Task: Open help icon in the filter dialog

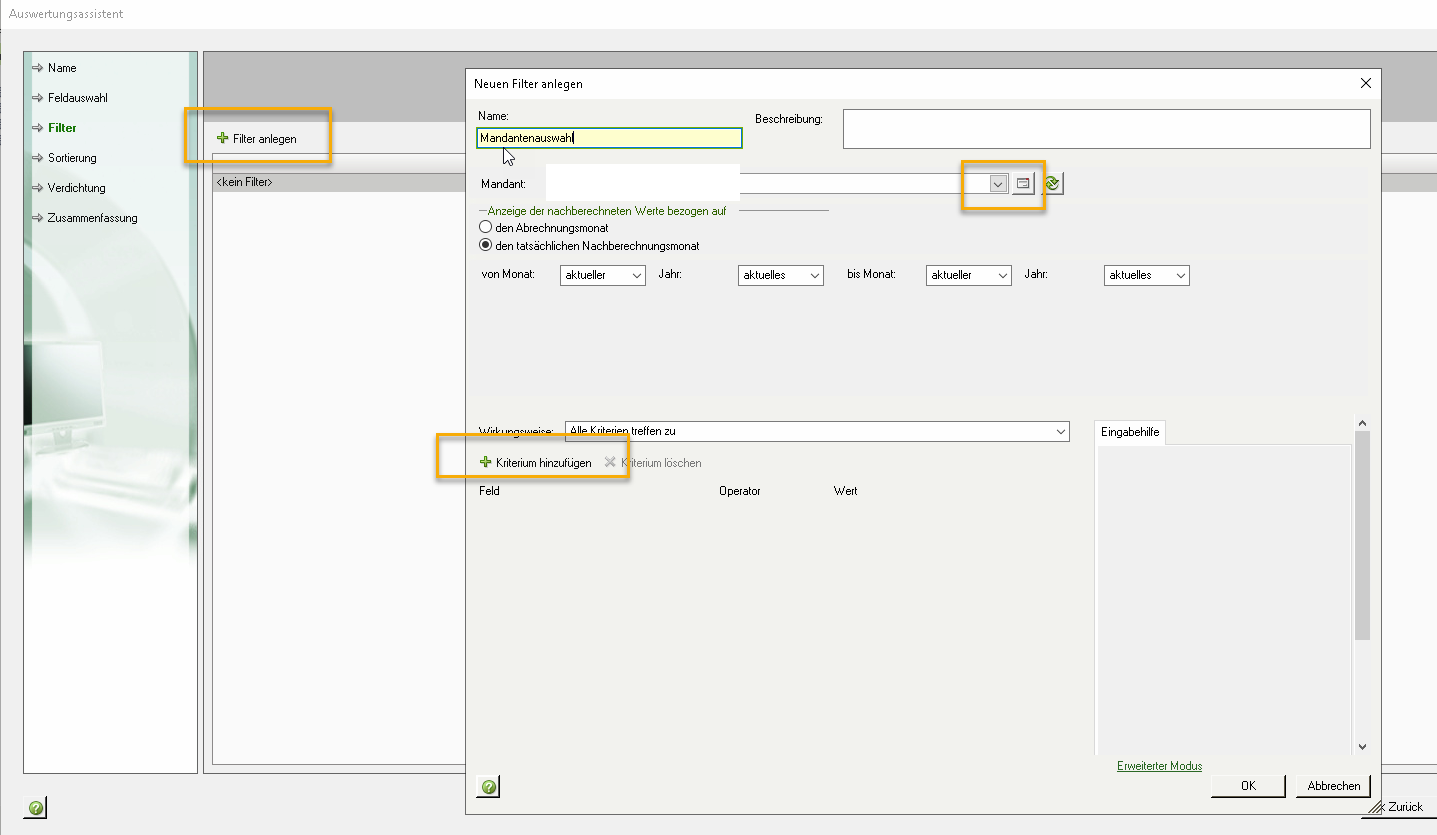Action: (488, 786)
